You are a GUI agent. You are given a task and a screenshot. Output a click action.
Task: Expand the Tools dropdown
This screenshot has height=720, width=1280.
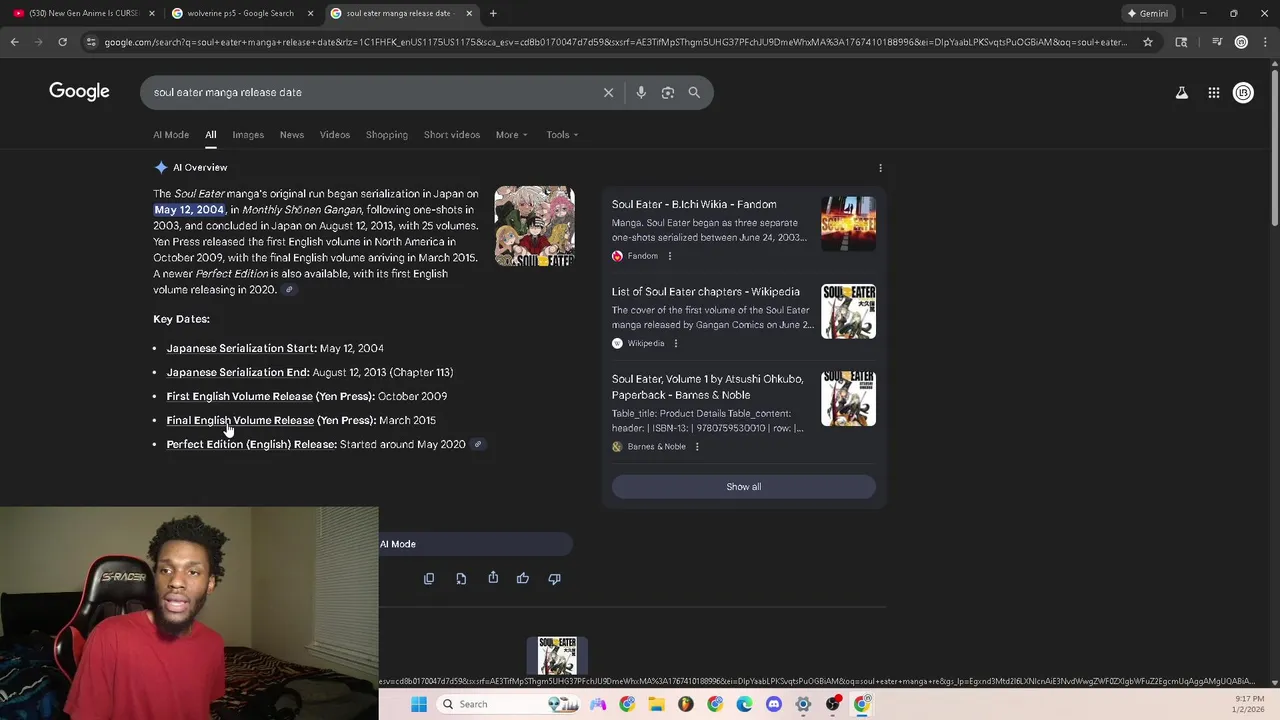tap(562, 135)
